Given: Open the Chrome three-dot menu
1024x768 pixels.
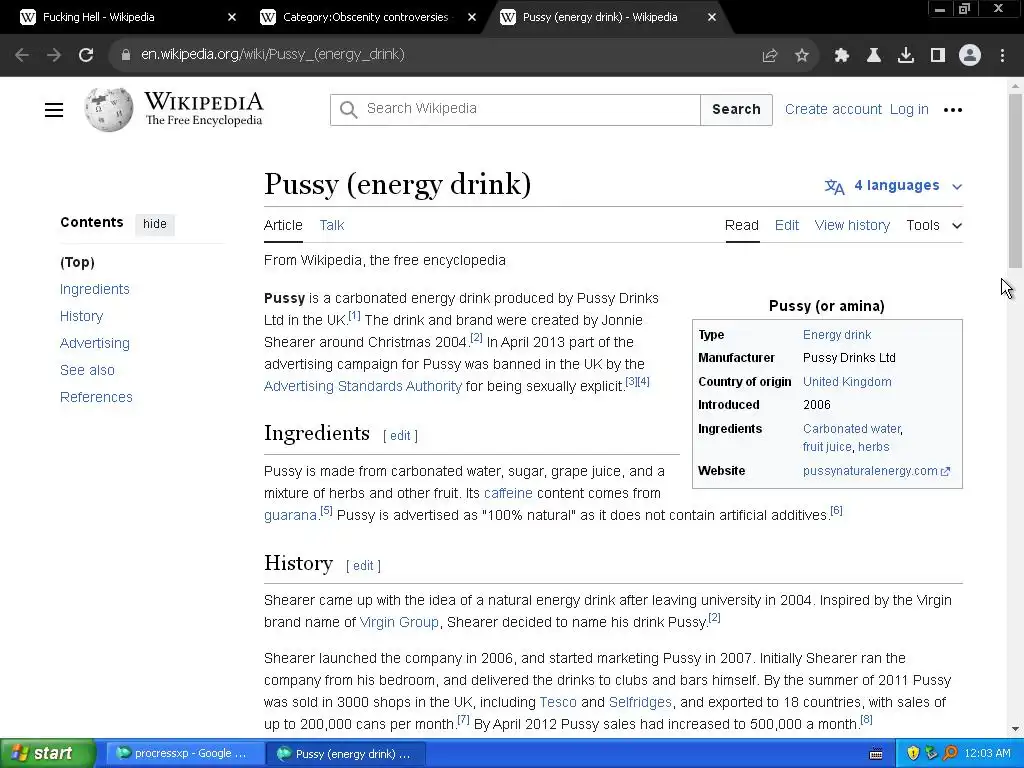Looking at the screenshot, I should 1002,56.
